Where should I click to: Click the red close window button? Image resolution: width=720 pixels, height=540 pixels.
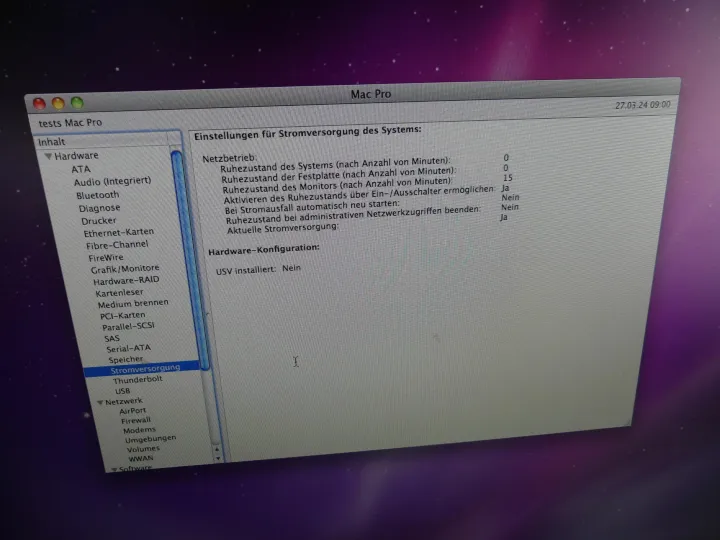point(39,104)
